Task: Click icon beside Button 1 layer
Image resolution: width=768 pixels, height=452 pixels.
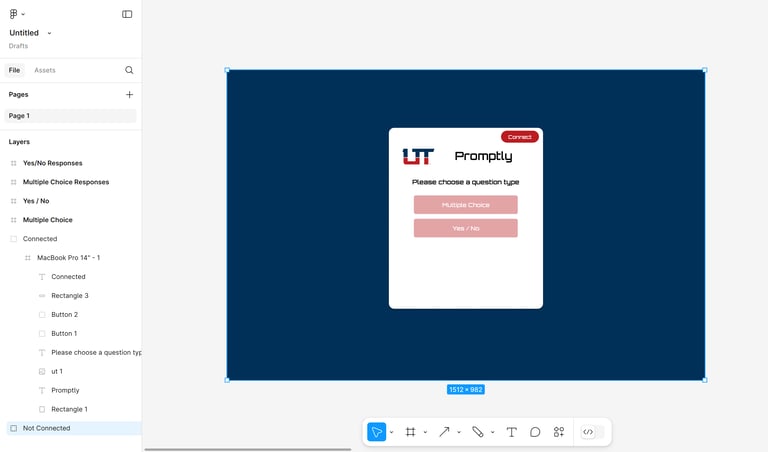Action: (42, 333)
